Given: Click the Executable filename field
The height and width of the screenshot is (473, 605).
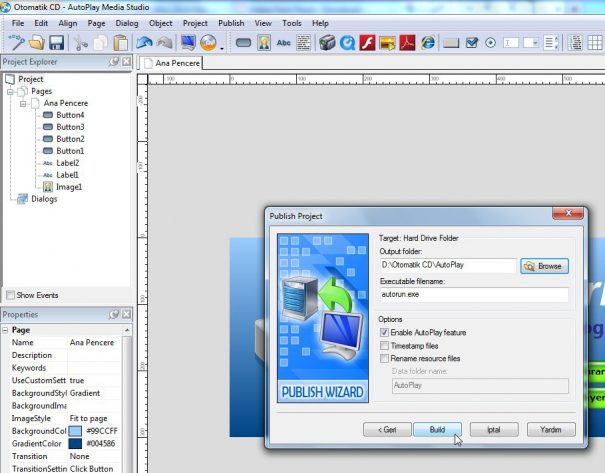Looking at the screenshot, I should tap(474, 294).
